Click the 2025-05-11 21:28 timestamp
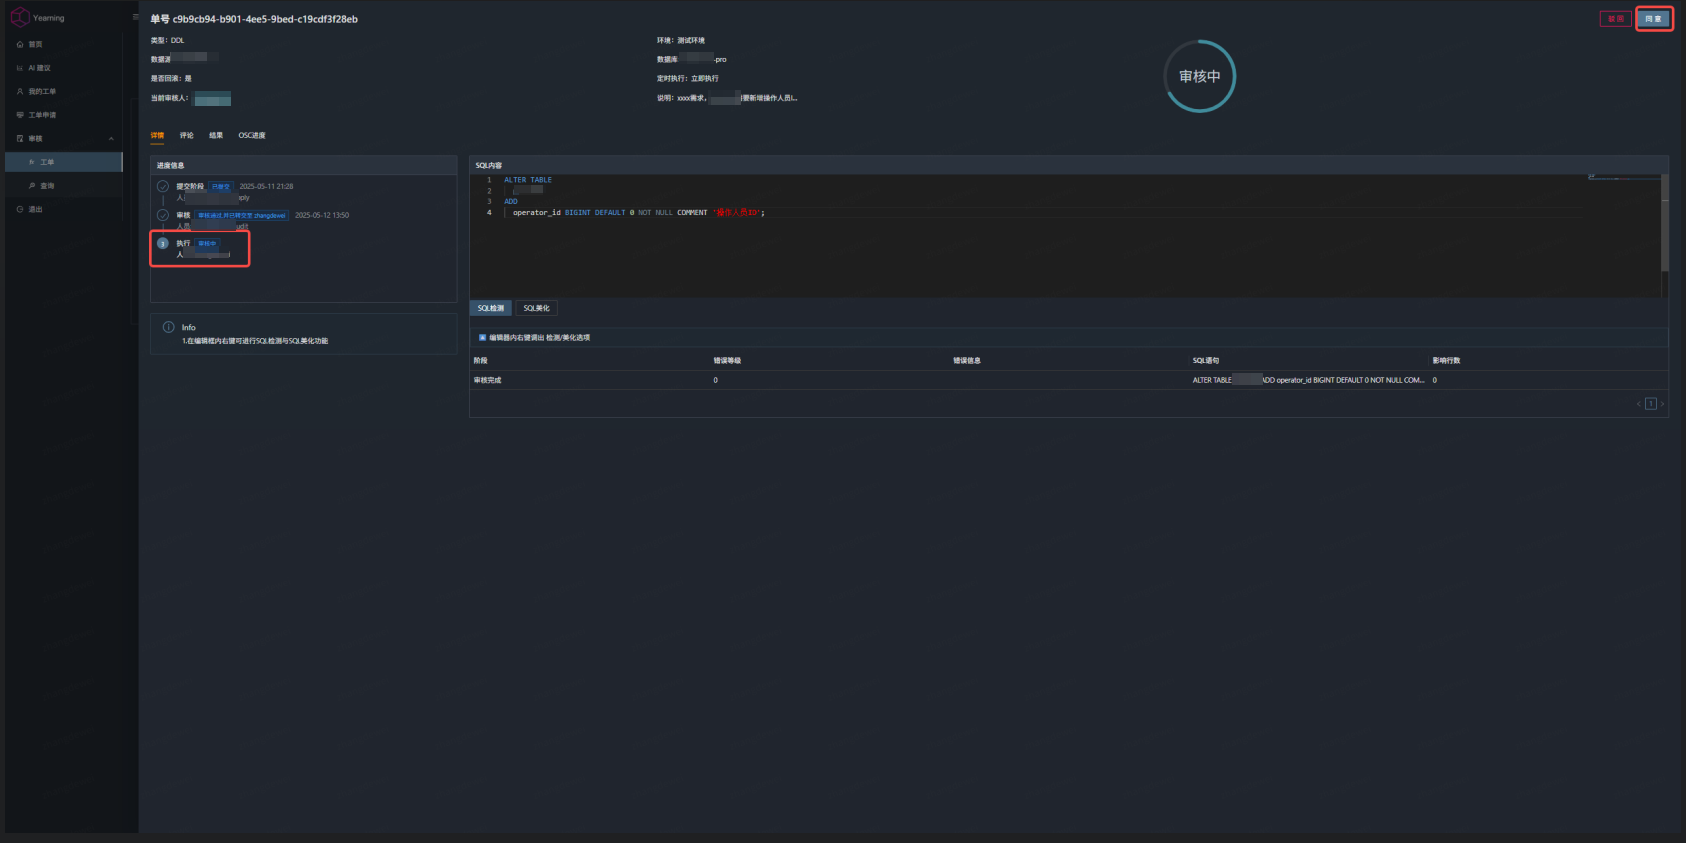This screenshot has width=1686, height=843. pyautogui.click(x=266, y=186)
